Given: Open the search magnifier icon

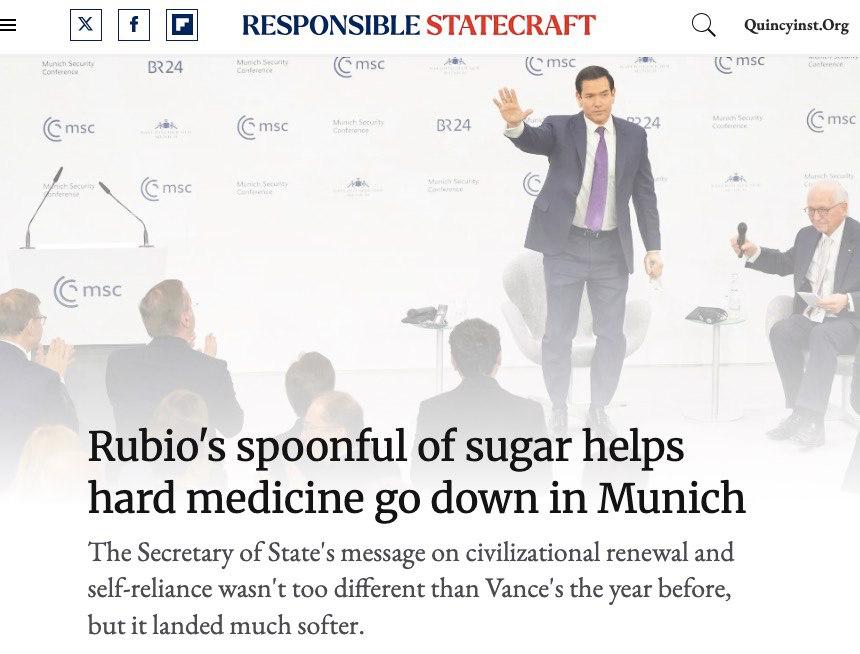Looking at the screenshot, I should (x=704, y=25).
